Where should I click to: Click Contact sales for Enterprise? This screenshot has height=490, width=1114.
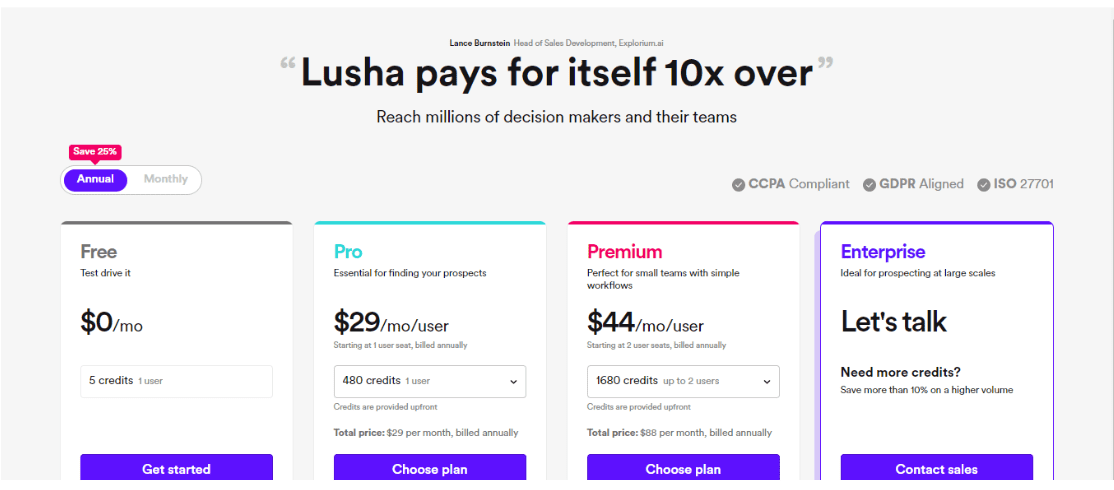coord(936,468)
